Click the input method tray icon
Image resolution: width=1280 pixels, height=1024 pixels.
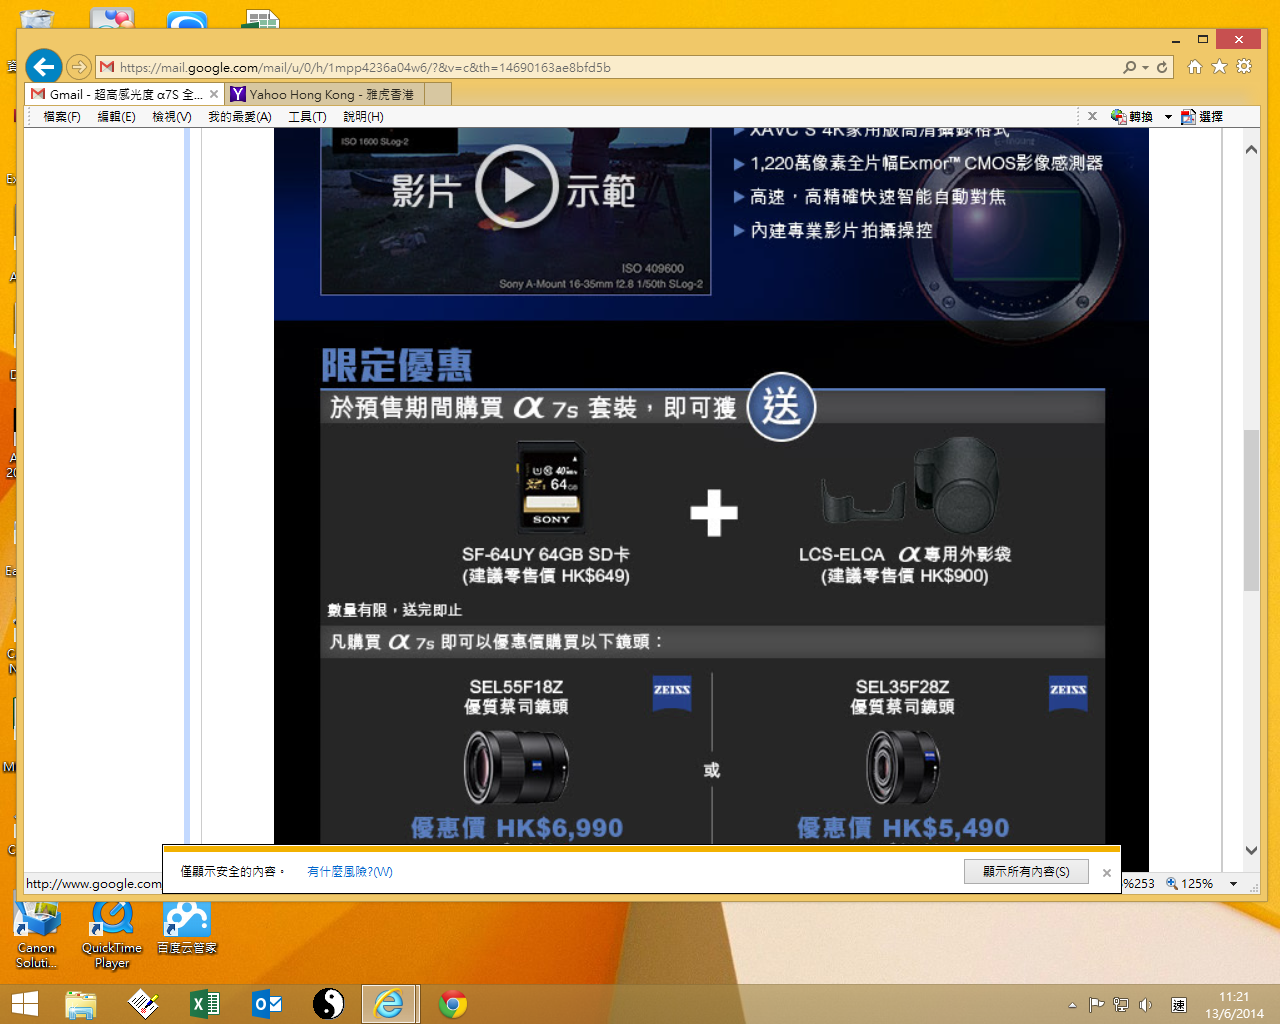[1179, 1005]
